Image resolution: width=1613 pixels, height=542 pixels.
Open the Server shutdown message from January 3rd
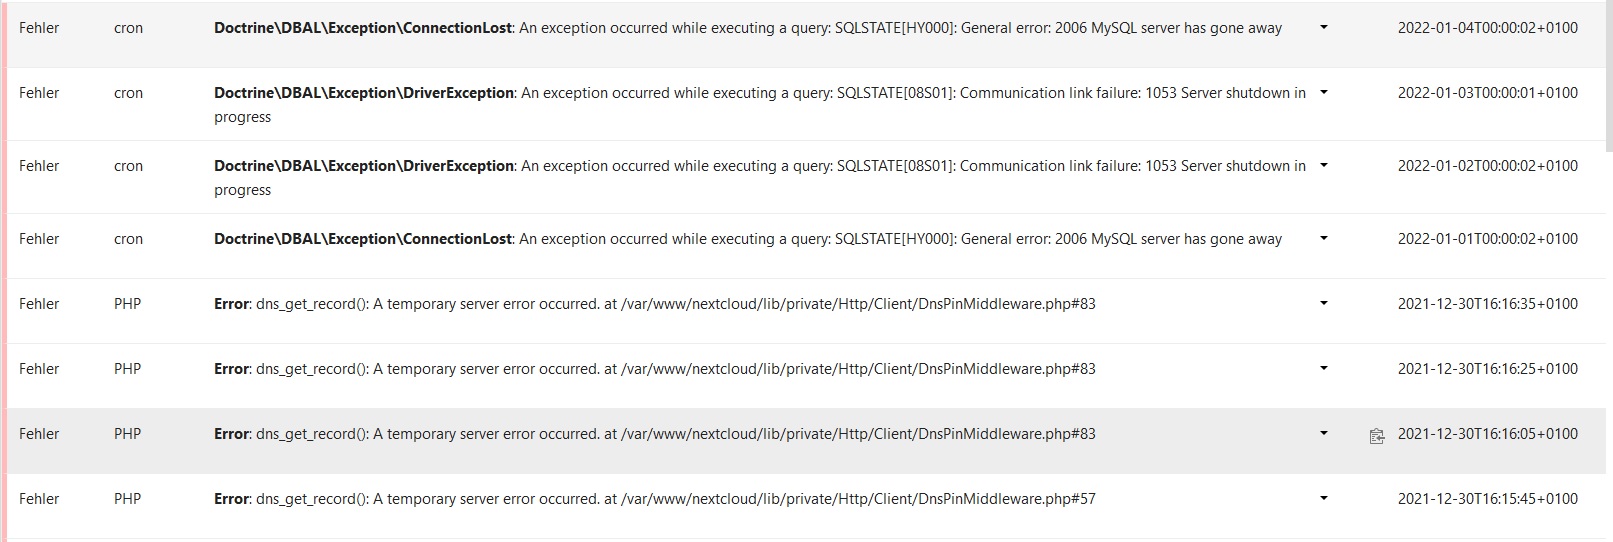click(x=760, y=105)
